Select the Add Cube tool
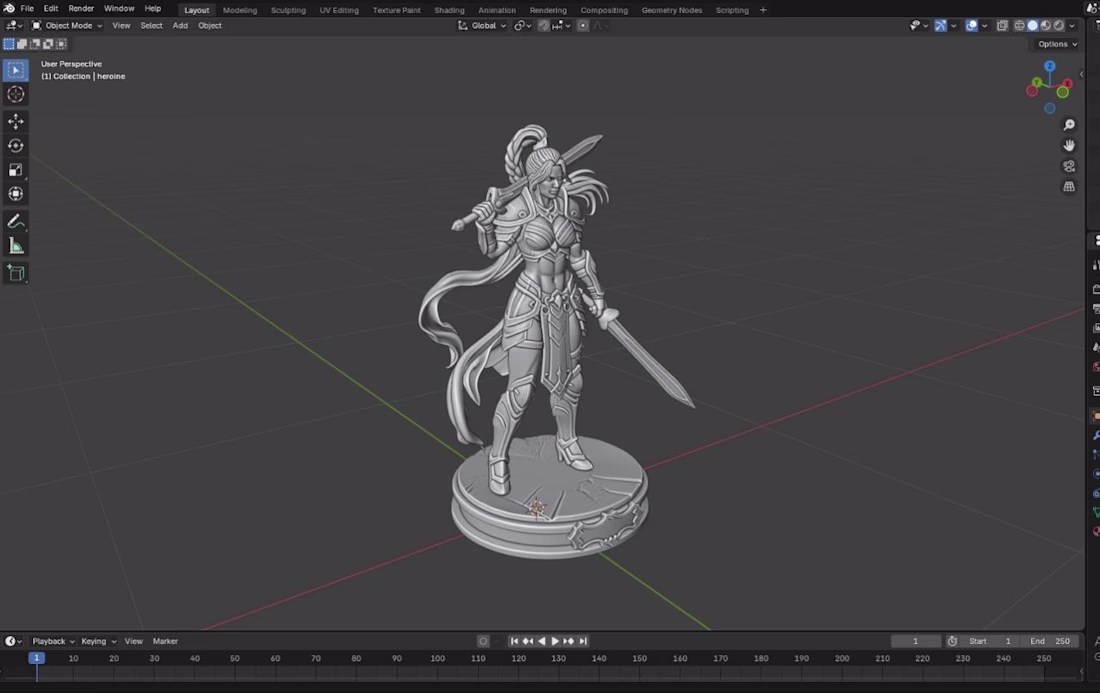1100x693 pixels. 15,273
